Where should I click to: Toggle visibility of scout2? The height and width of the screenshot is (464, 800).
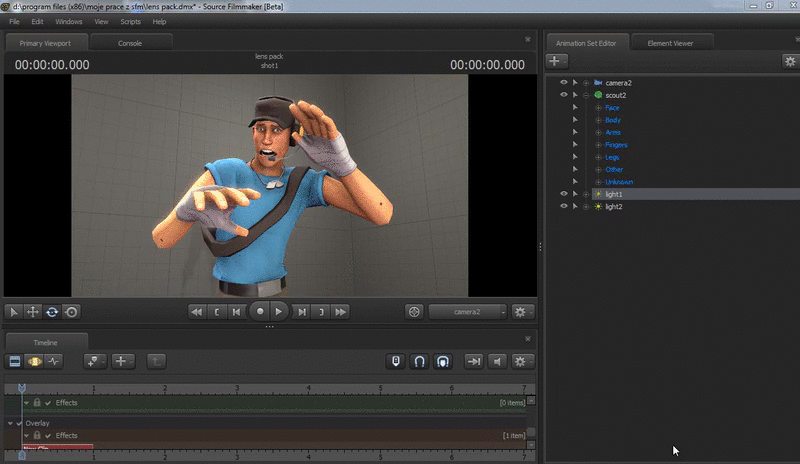click(x=563, y=95)
